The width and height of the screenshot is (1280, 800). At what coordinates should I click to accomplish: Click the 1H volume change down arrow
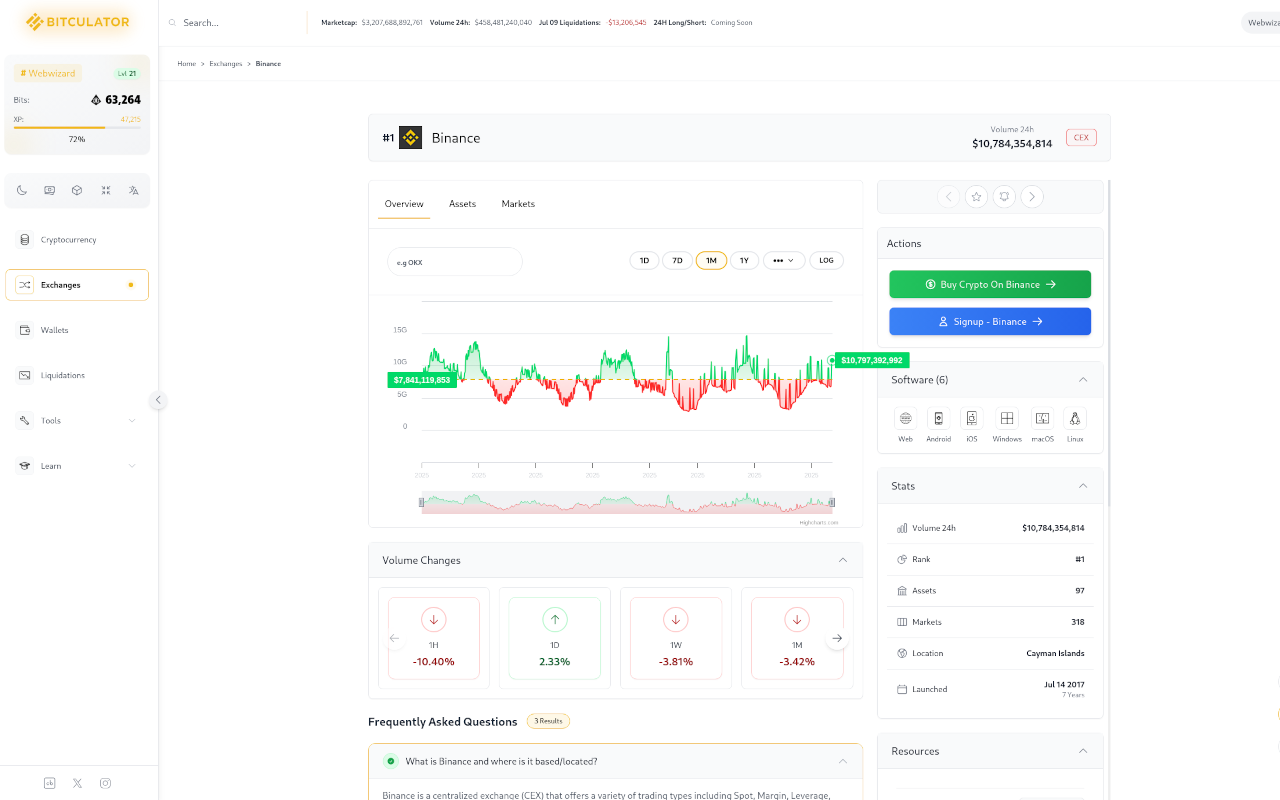coord(434,620)
